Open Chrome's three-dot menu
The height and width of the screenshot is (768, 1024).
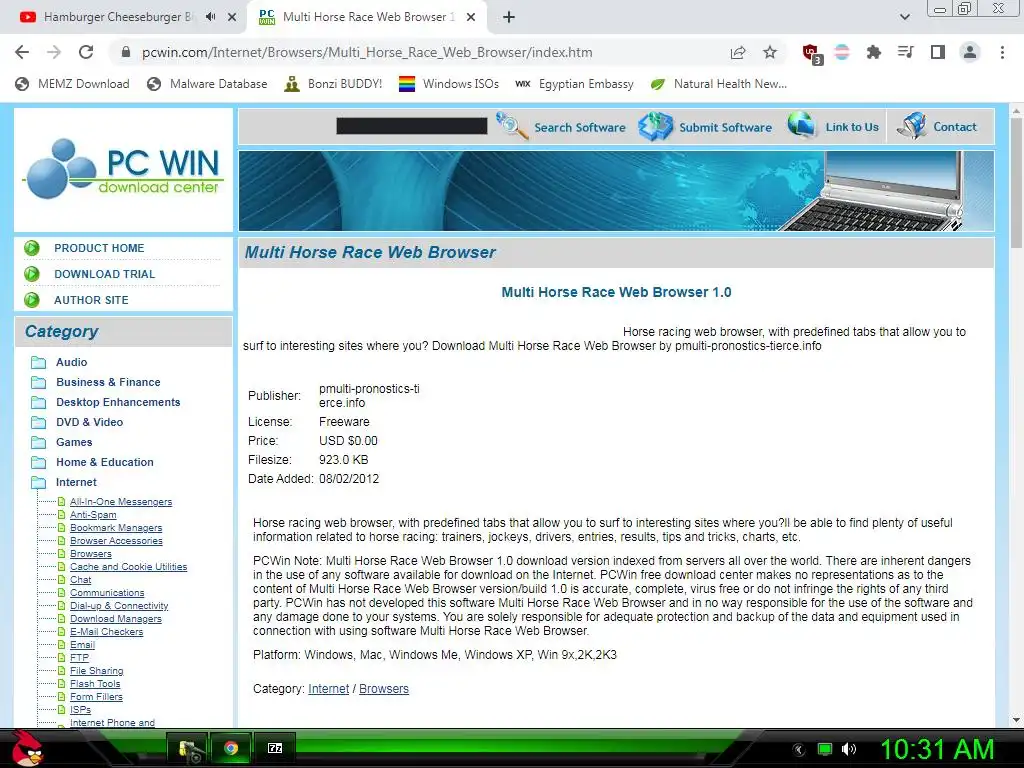tap(1002, 52)
